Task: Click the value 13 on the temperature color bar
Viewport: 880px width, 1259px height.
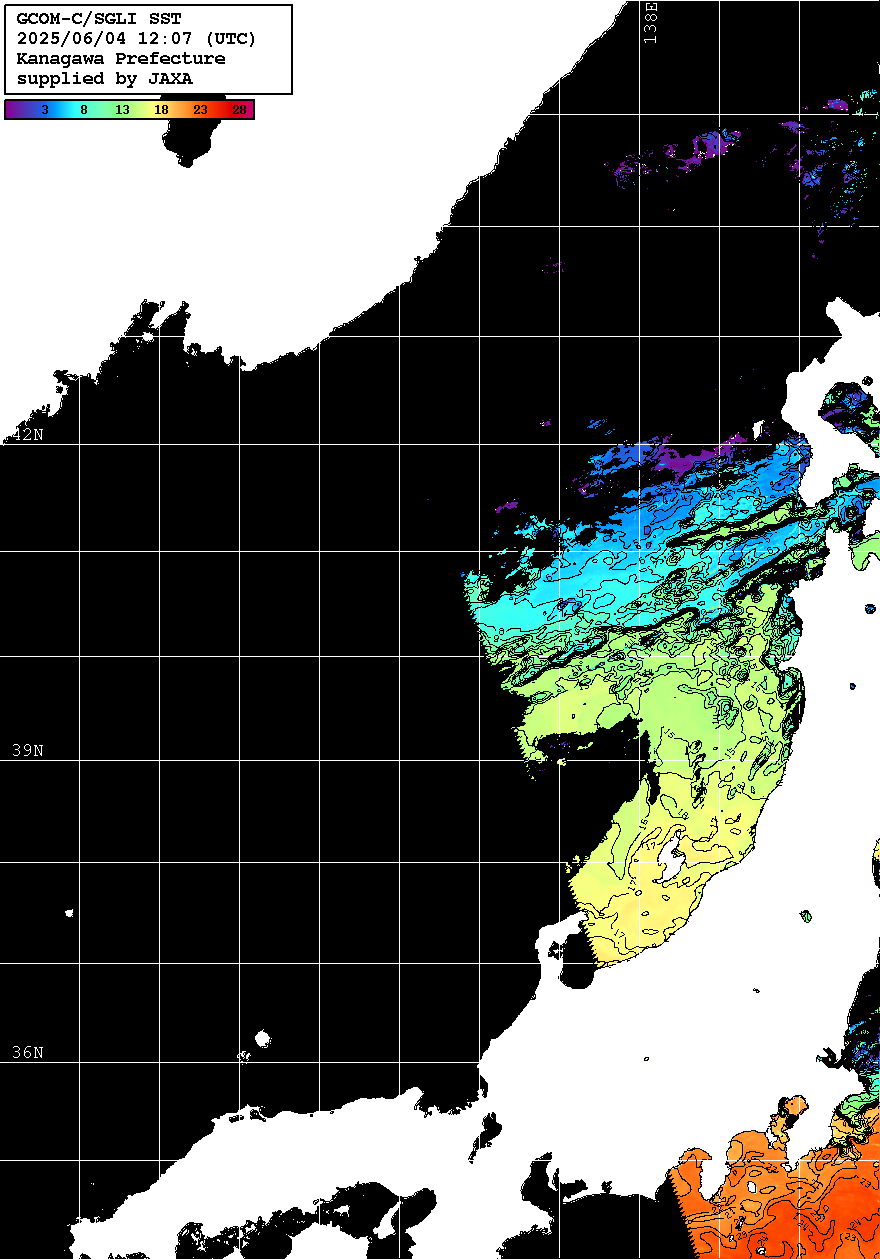Action: pos(122,110)
